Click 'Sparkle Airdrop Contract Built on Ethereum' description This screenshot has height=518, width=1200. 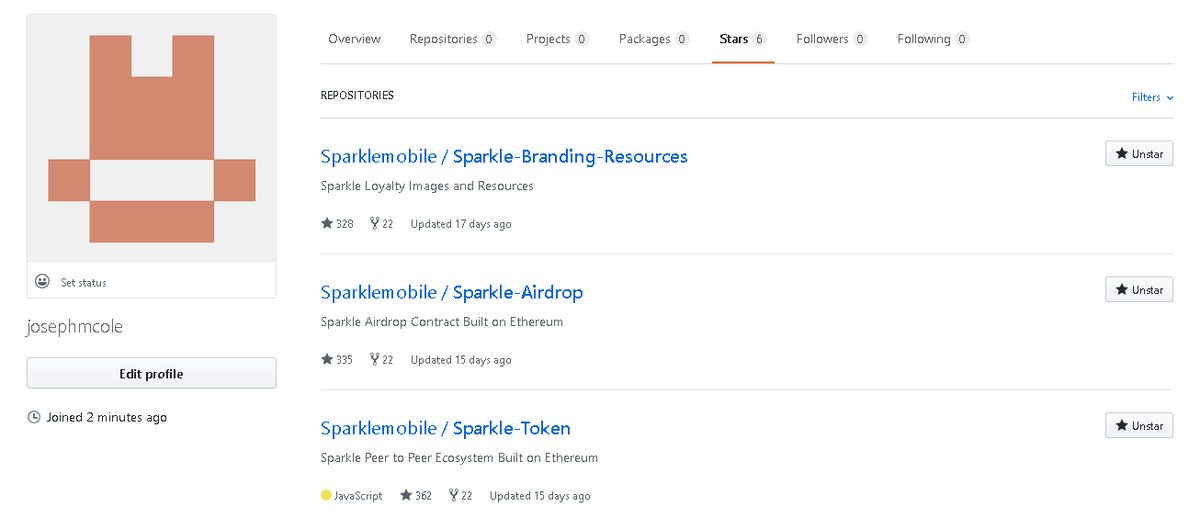442,322
